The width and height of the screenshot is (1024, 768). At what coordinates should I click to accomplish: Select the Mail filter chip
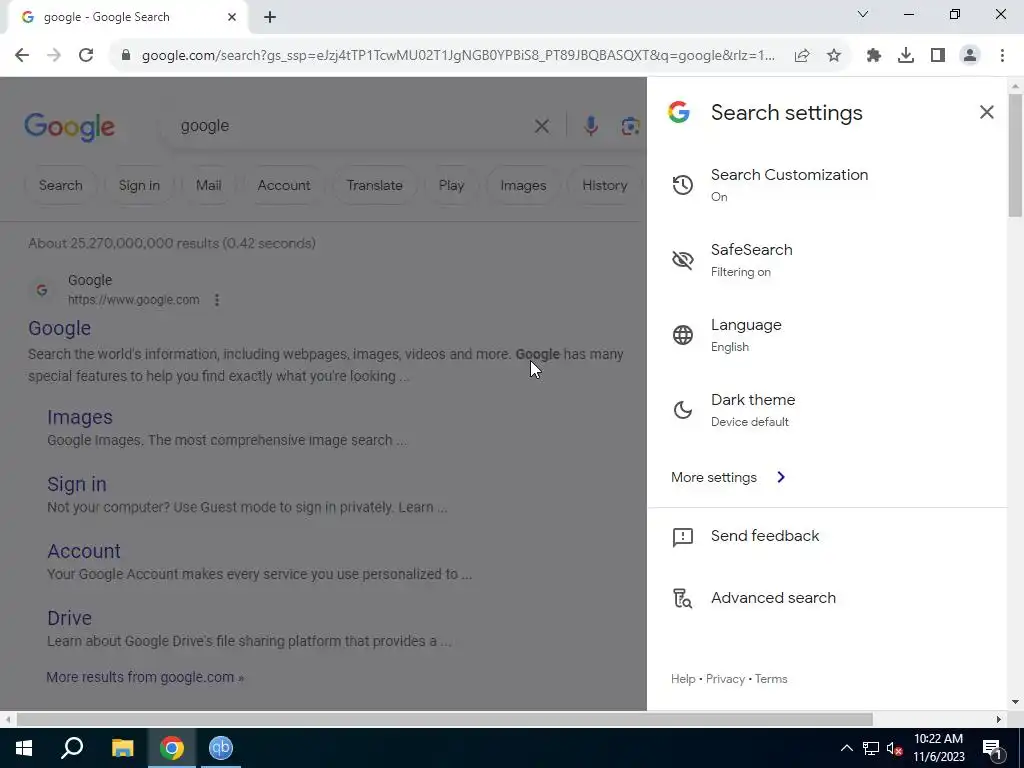click(x=208, y=185)
